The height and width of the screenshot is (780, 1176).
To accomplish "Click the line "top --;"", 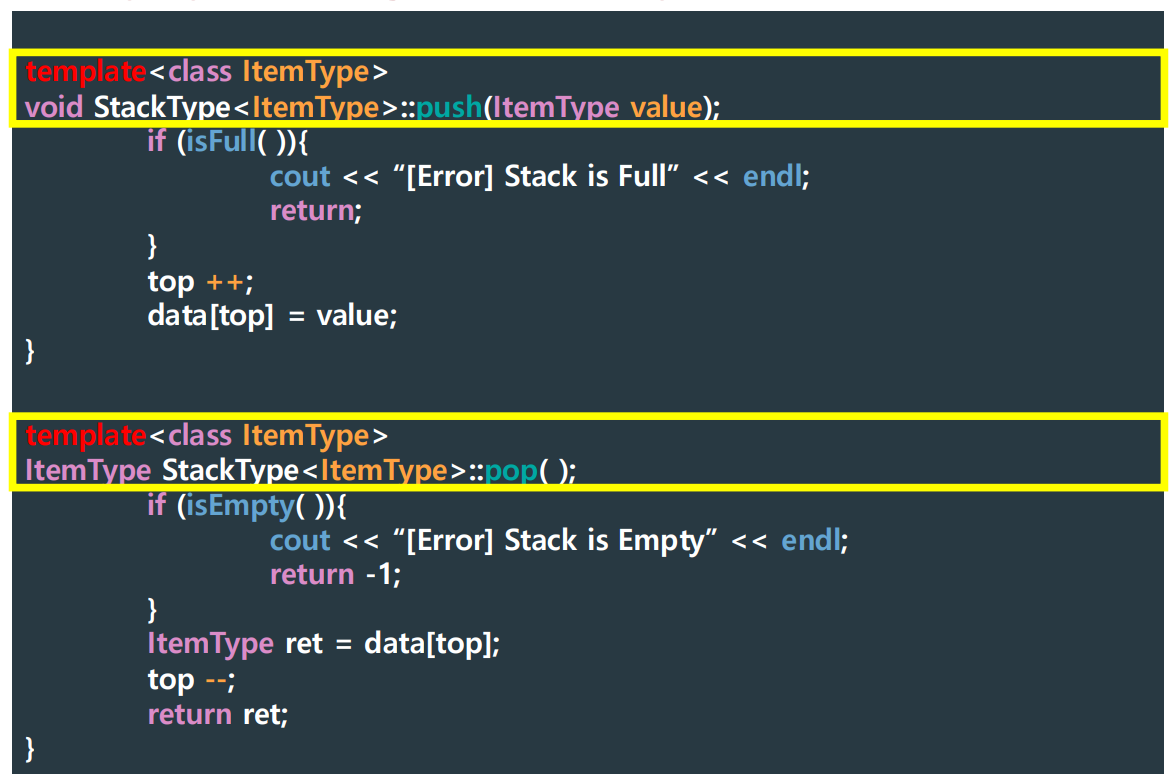I will point(191,680).
